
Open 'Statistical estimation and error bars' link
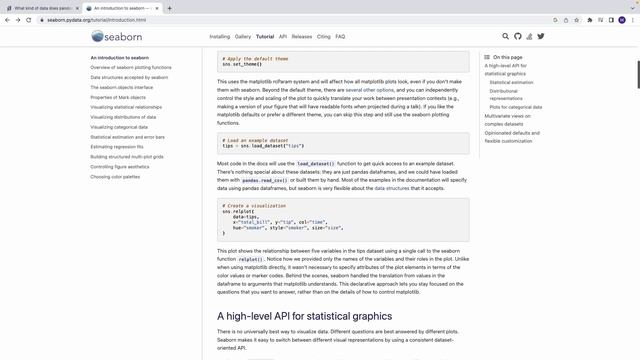click(x=127, y=137)
